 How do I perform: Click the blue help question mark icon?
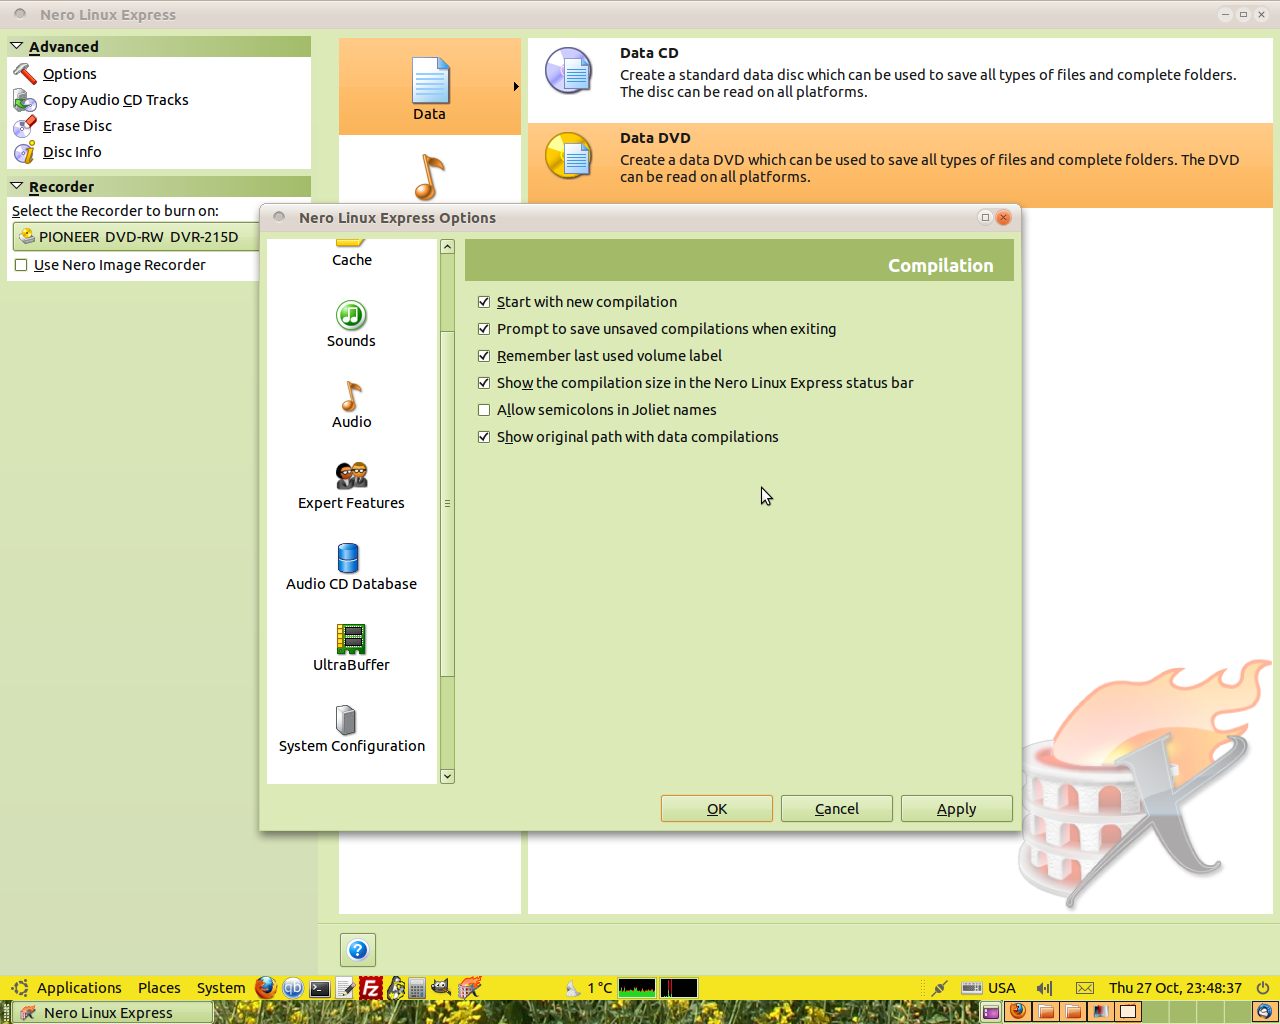point(358,950)
